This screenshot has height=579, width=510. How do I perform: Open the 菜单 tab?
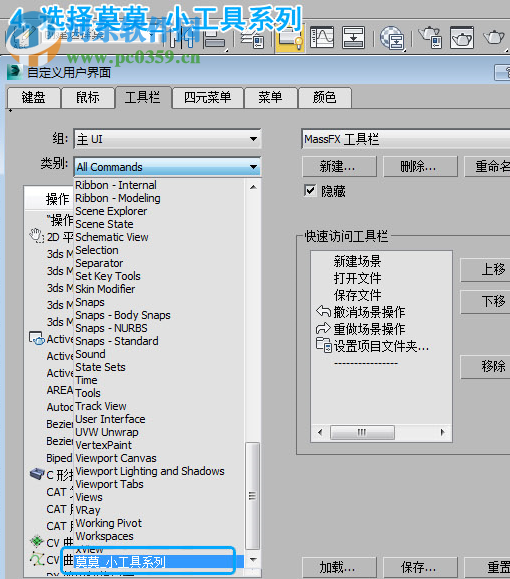point(270,98)
